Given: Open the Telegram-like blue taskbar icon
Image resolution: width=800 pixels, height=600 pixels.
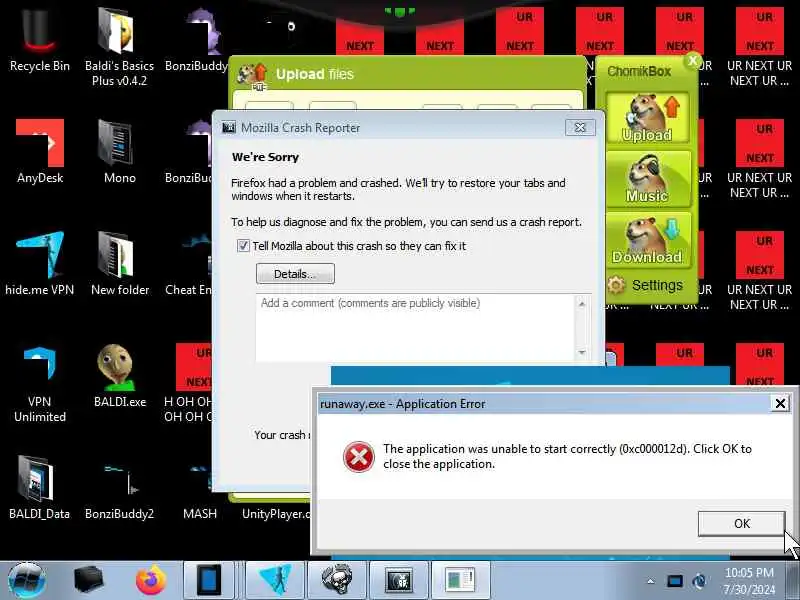Looking at the screenshot, I should coord(276,580).
